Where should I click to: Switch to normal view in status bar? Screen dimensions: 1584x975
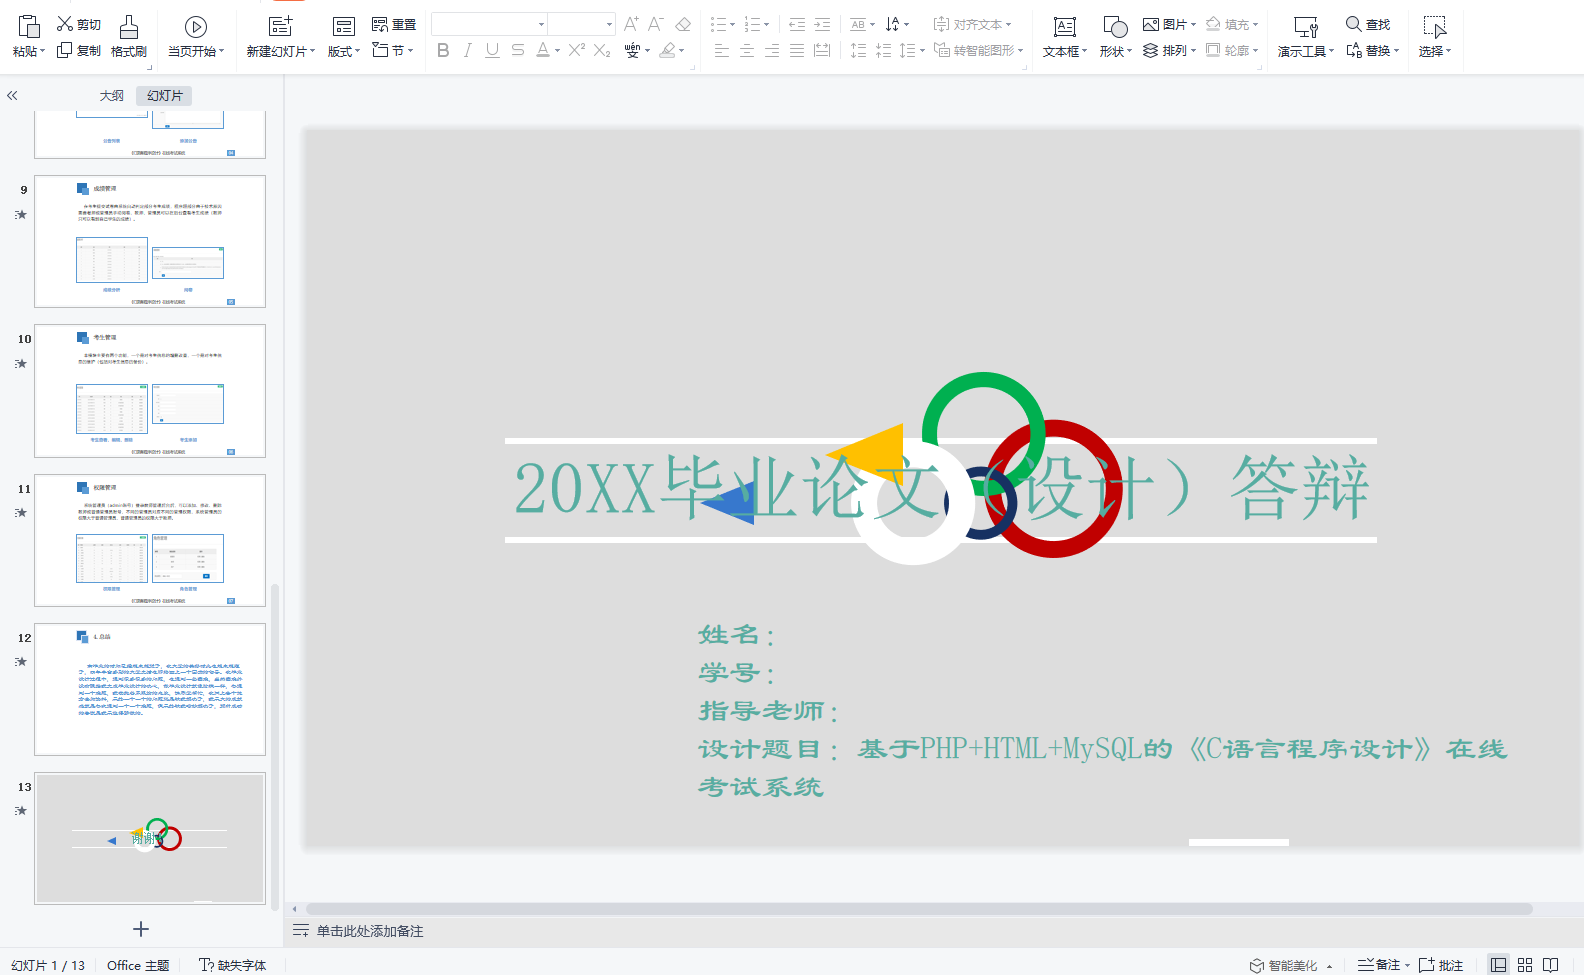(1498, 965)
